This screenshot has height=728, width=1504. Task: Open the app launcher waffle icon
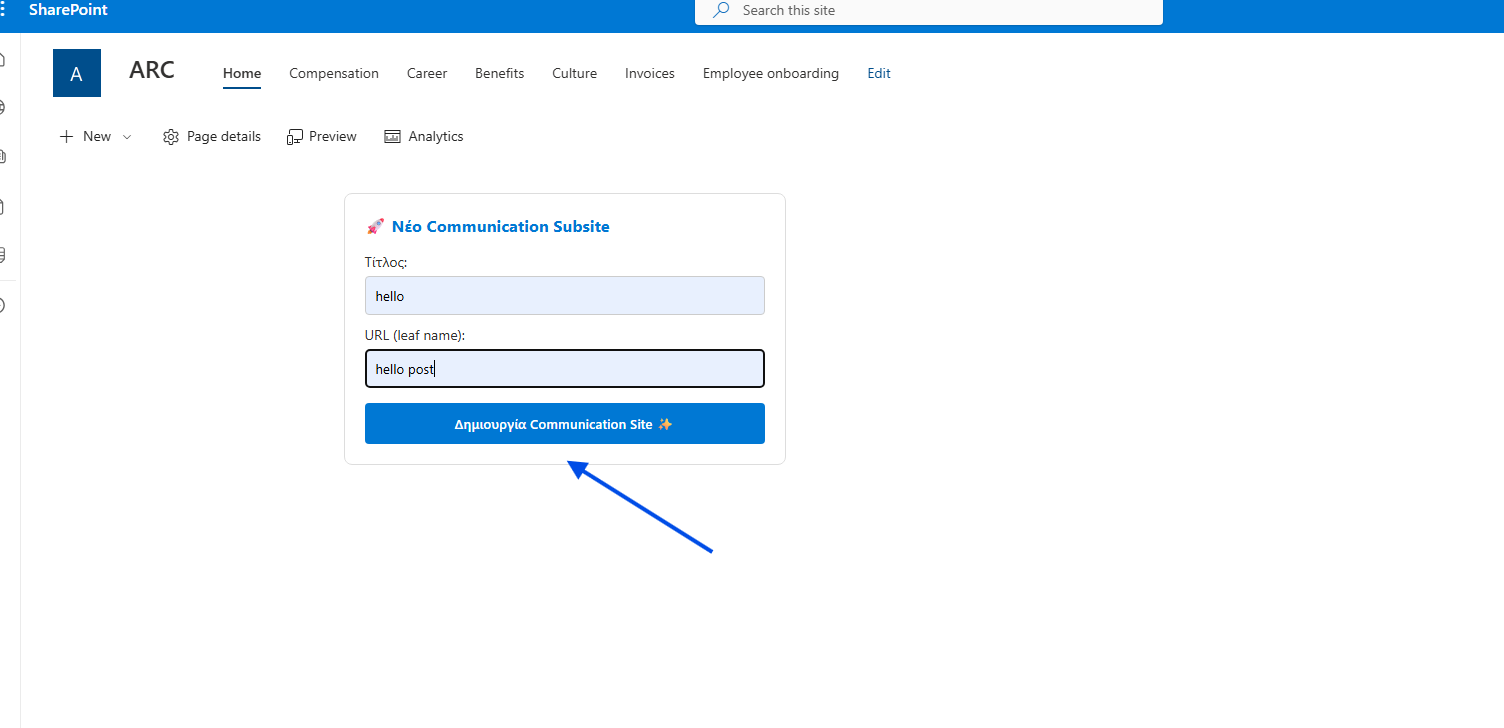coord(3,10)
